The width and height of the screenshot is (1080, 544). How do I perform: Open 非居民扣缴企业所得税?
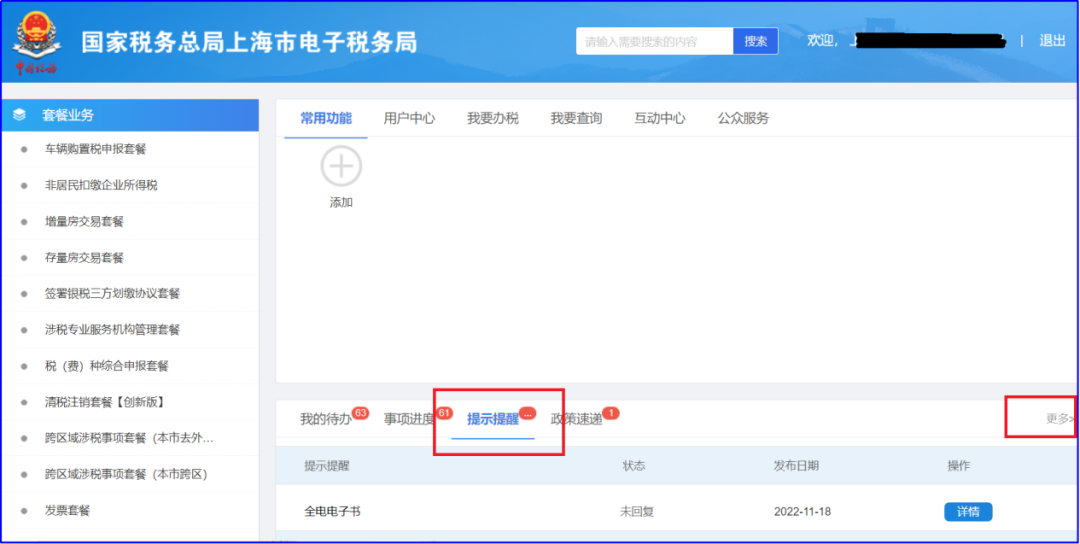coord(101,185)
